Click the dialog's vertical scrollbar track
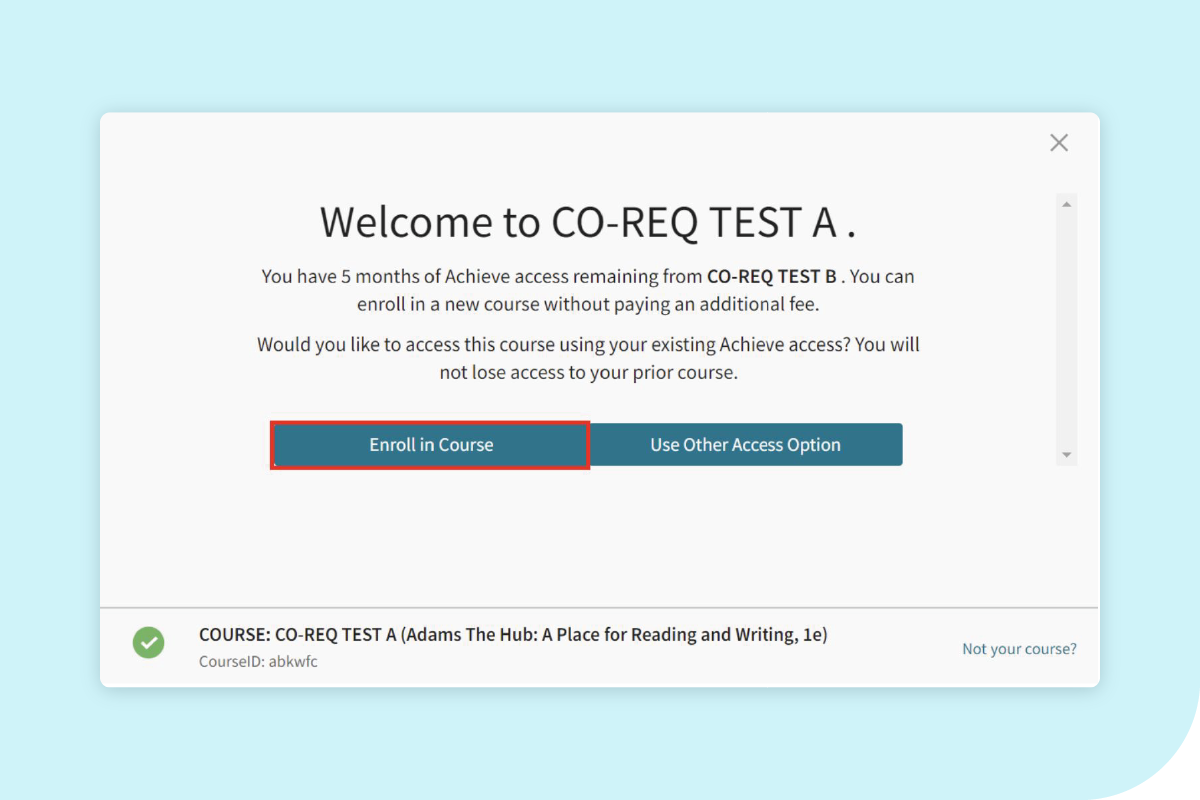1200x800 pixels. tap(1067, 330)
